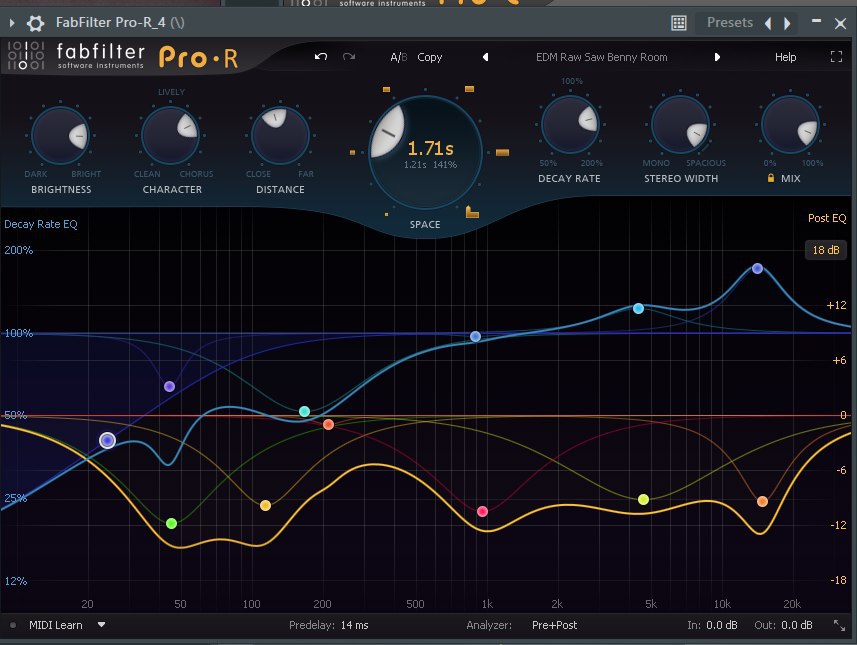
Task: Open the MIDI Learn dropdown arrow
Action: (101, 624)
